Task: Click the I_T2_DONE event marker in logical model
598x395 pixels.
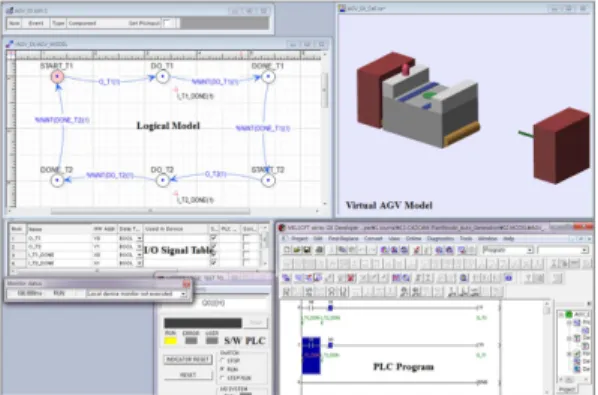Action: [x=176, y=194]
